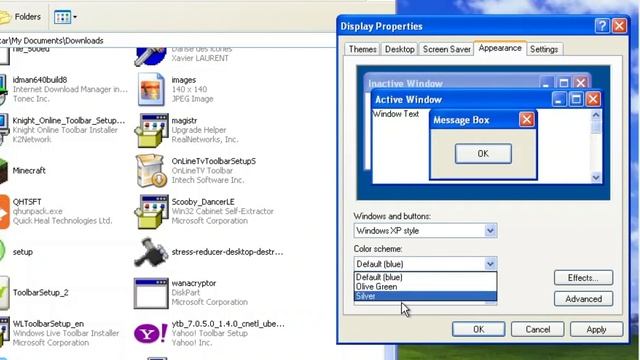Choose Default (blue) in the color scheme list

click(425, 277)
